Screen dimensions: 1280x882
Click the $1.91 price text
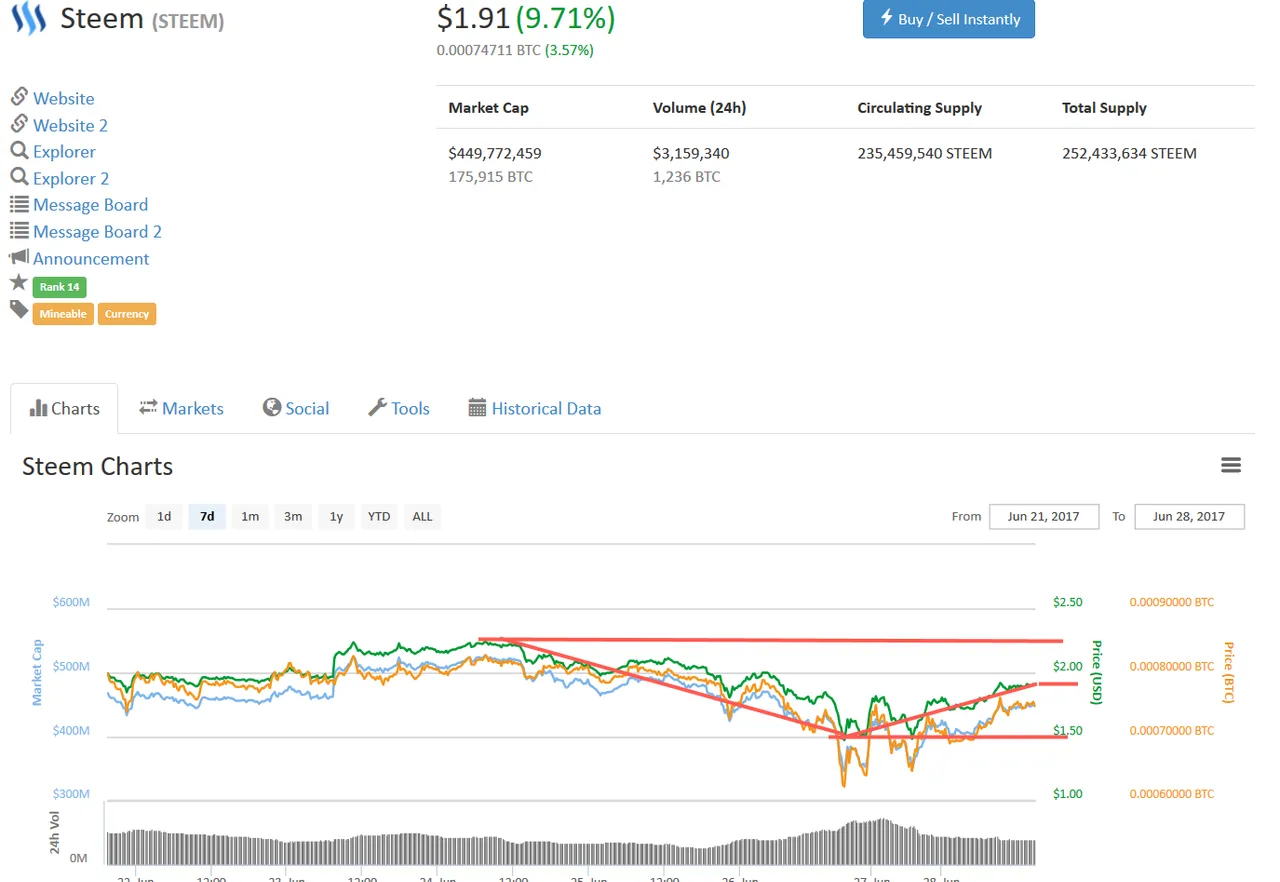[x=474, y=18]
